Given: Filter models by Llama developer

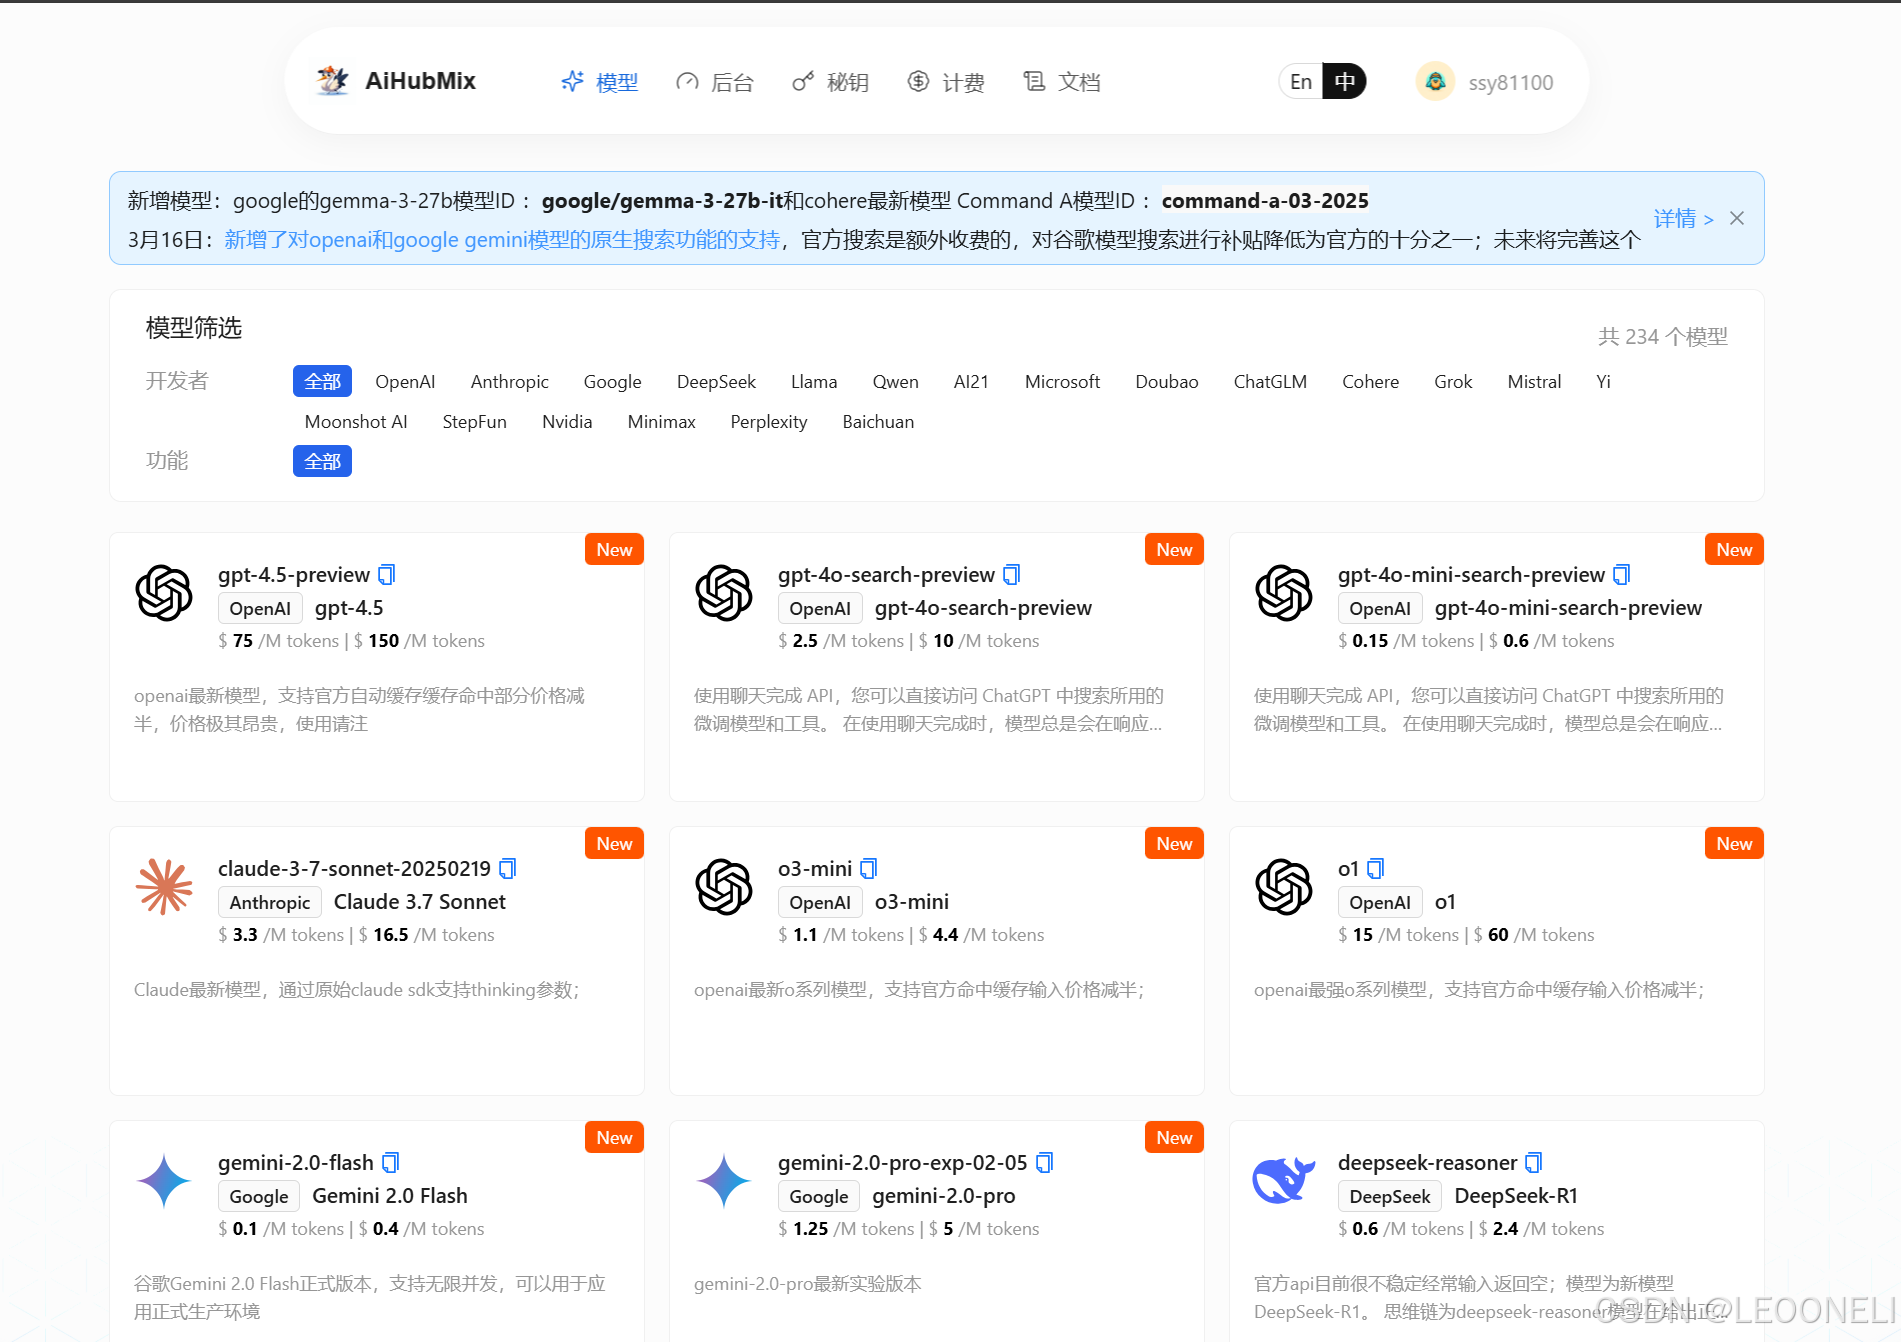Looking at the screenshot, I should (814, 381).
